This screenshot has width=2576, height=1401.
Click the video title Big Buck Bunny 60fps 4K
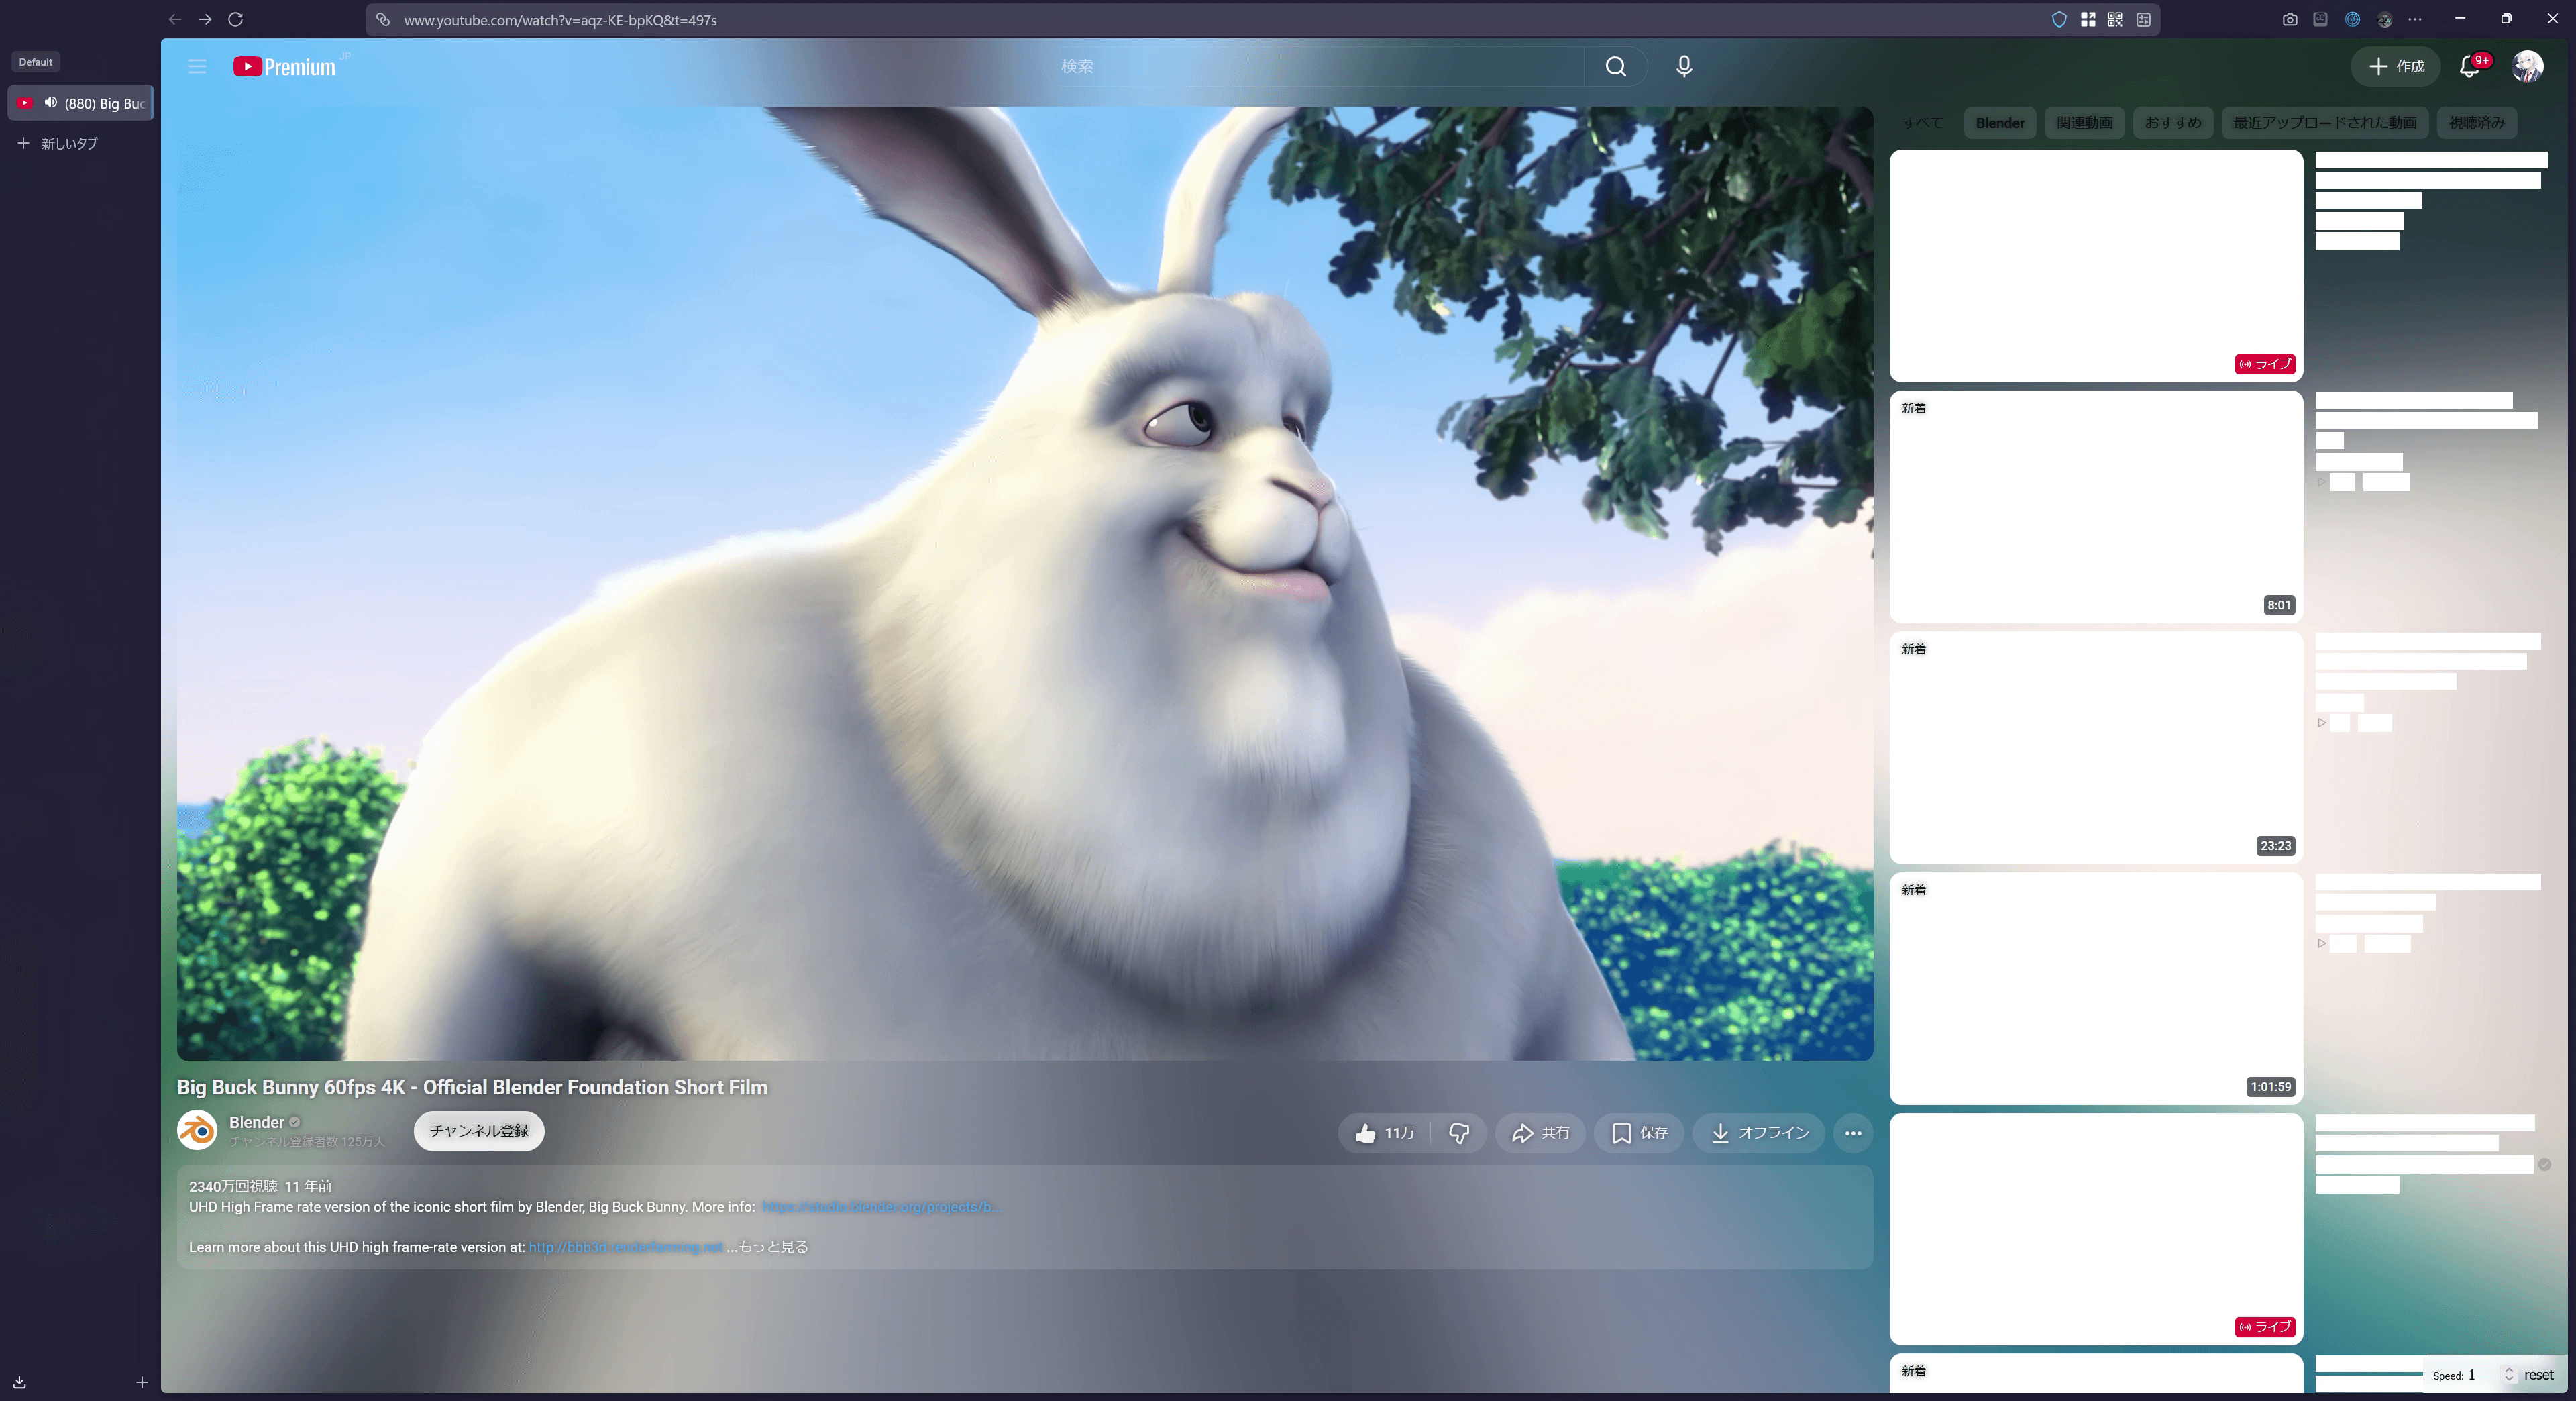(472, 1087)
